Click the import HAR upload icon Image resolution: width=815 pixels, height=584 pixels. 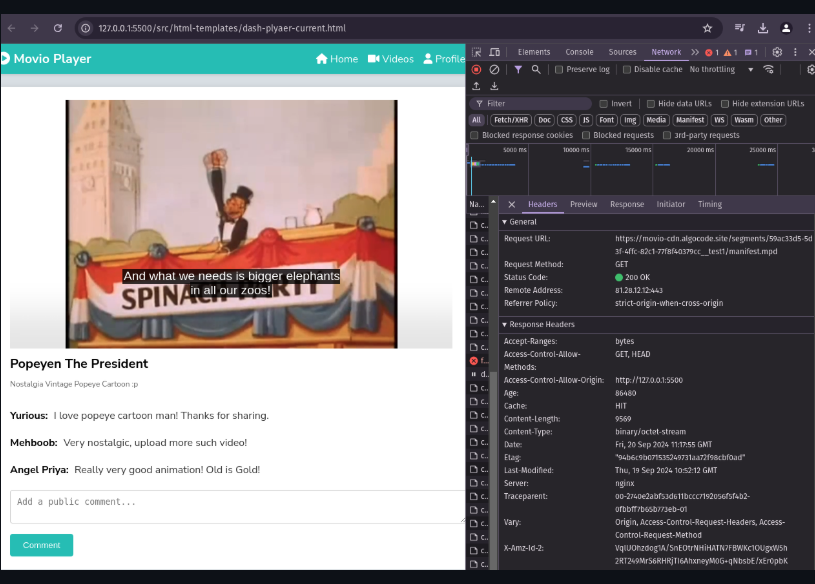click(477, 86)
